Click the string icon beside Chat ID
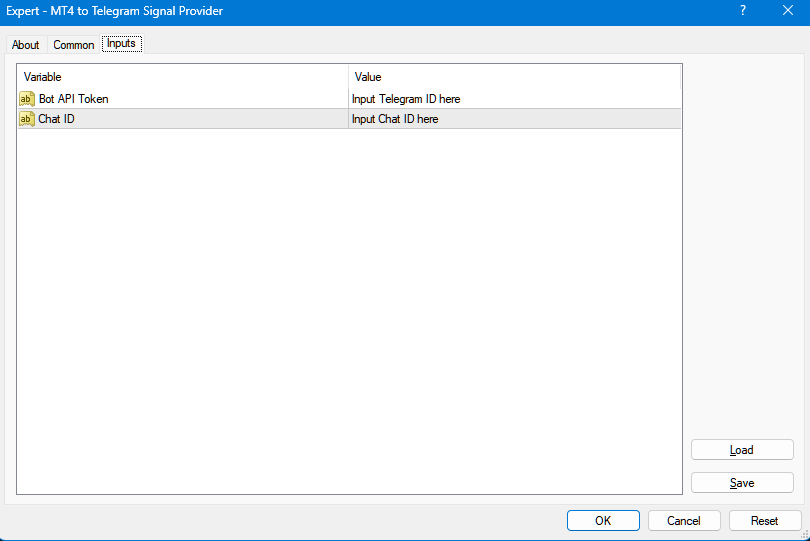Screen dimensions: 810x541 point(27,119)
